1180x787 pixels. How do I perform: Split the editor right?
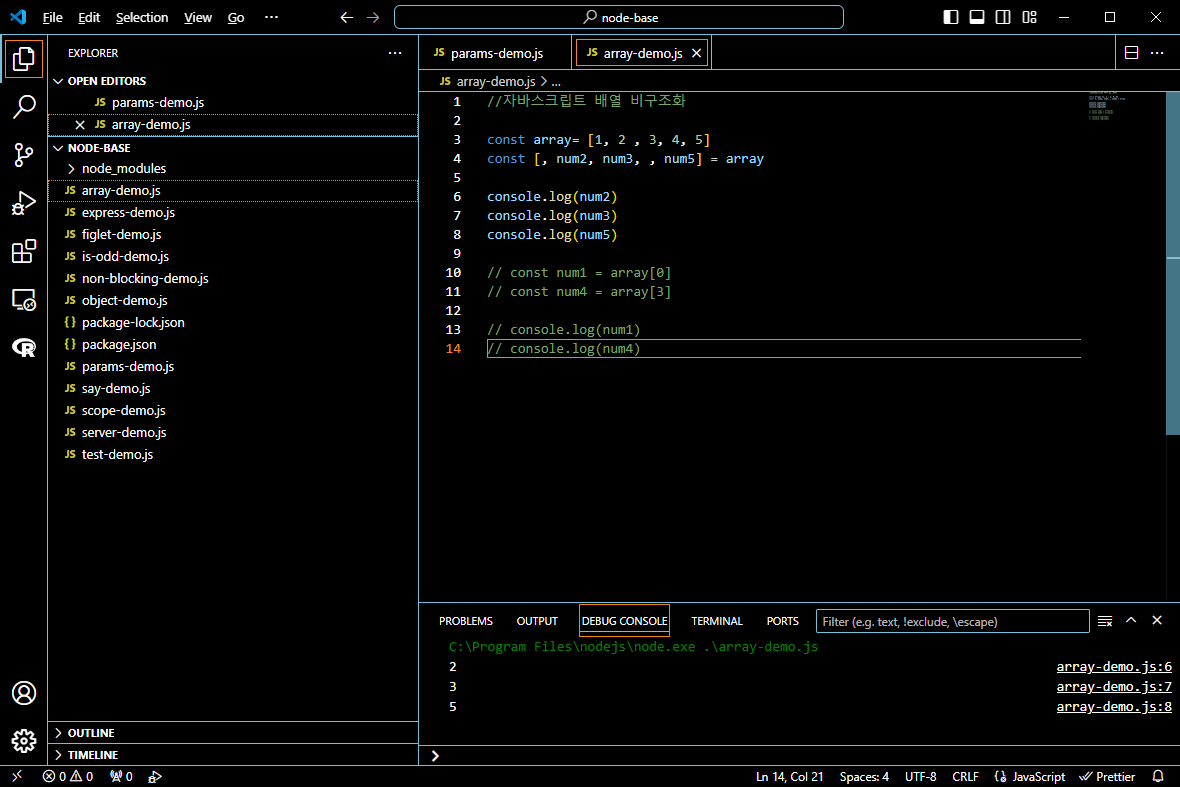(x=1131, y=53)
